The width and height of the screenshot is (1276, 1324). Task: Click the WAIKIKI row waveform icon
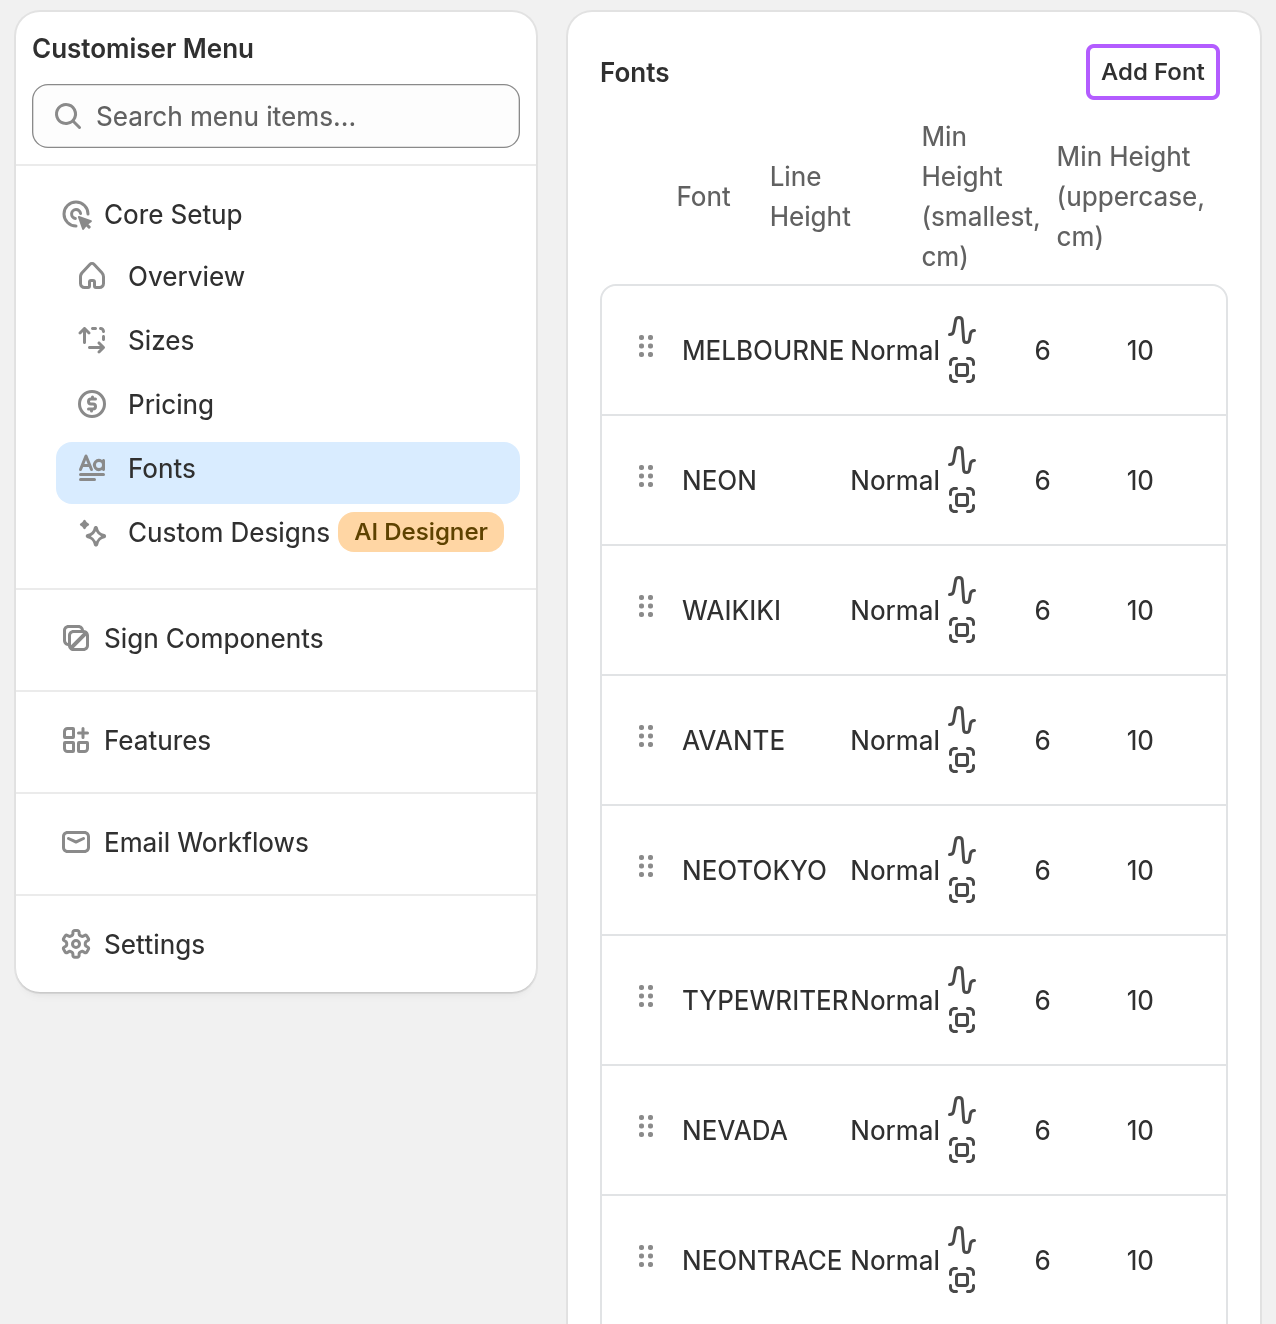[x=962, y=590]
